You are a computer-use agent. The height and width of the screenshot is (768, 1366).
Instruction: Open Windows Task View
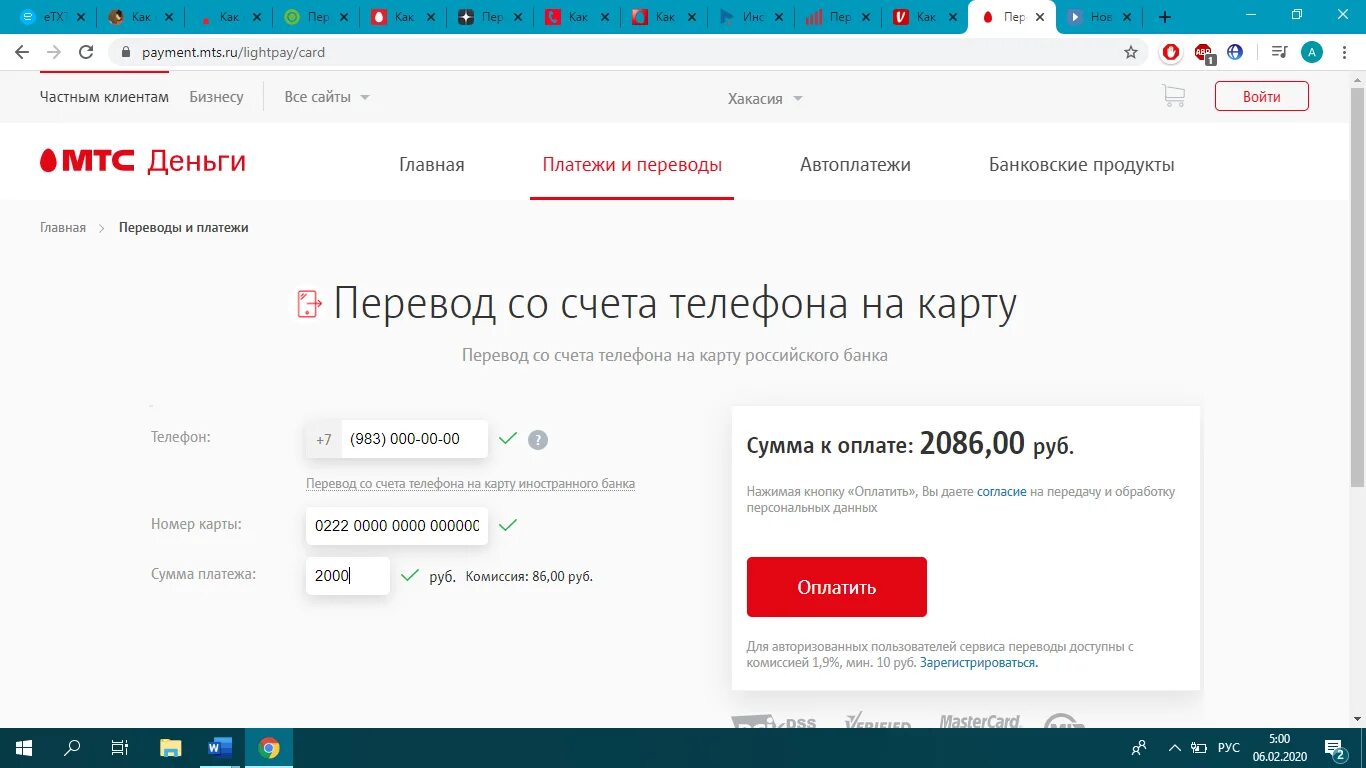coord(120,748)
